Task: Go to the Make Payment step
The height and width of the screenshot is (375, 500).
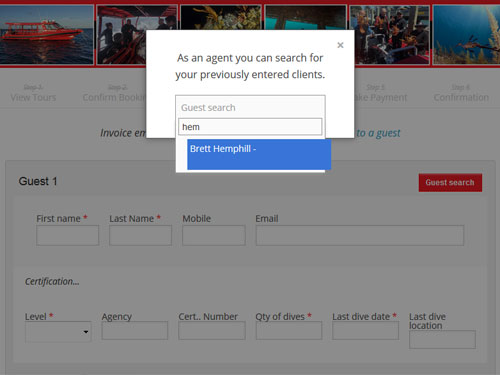Action: point(381,93)
